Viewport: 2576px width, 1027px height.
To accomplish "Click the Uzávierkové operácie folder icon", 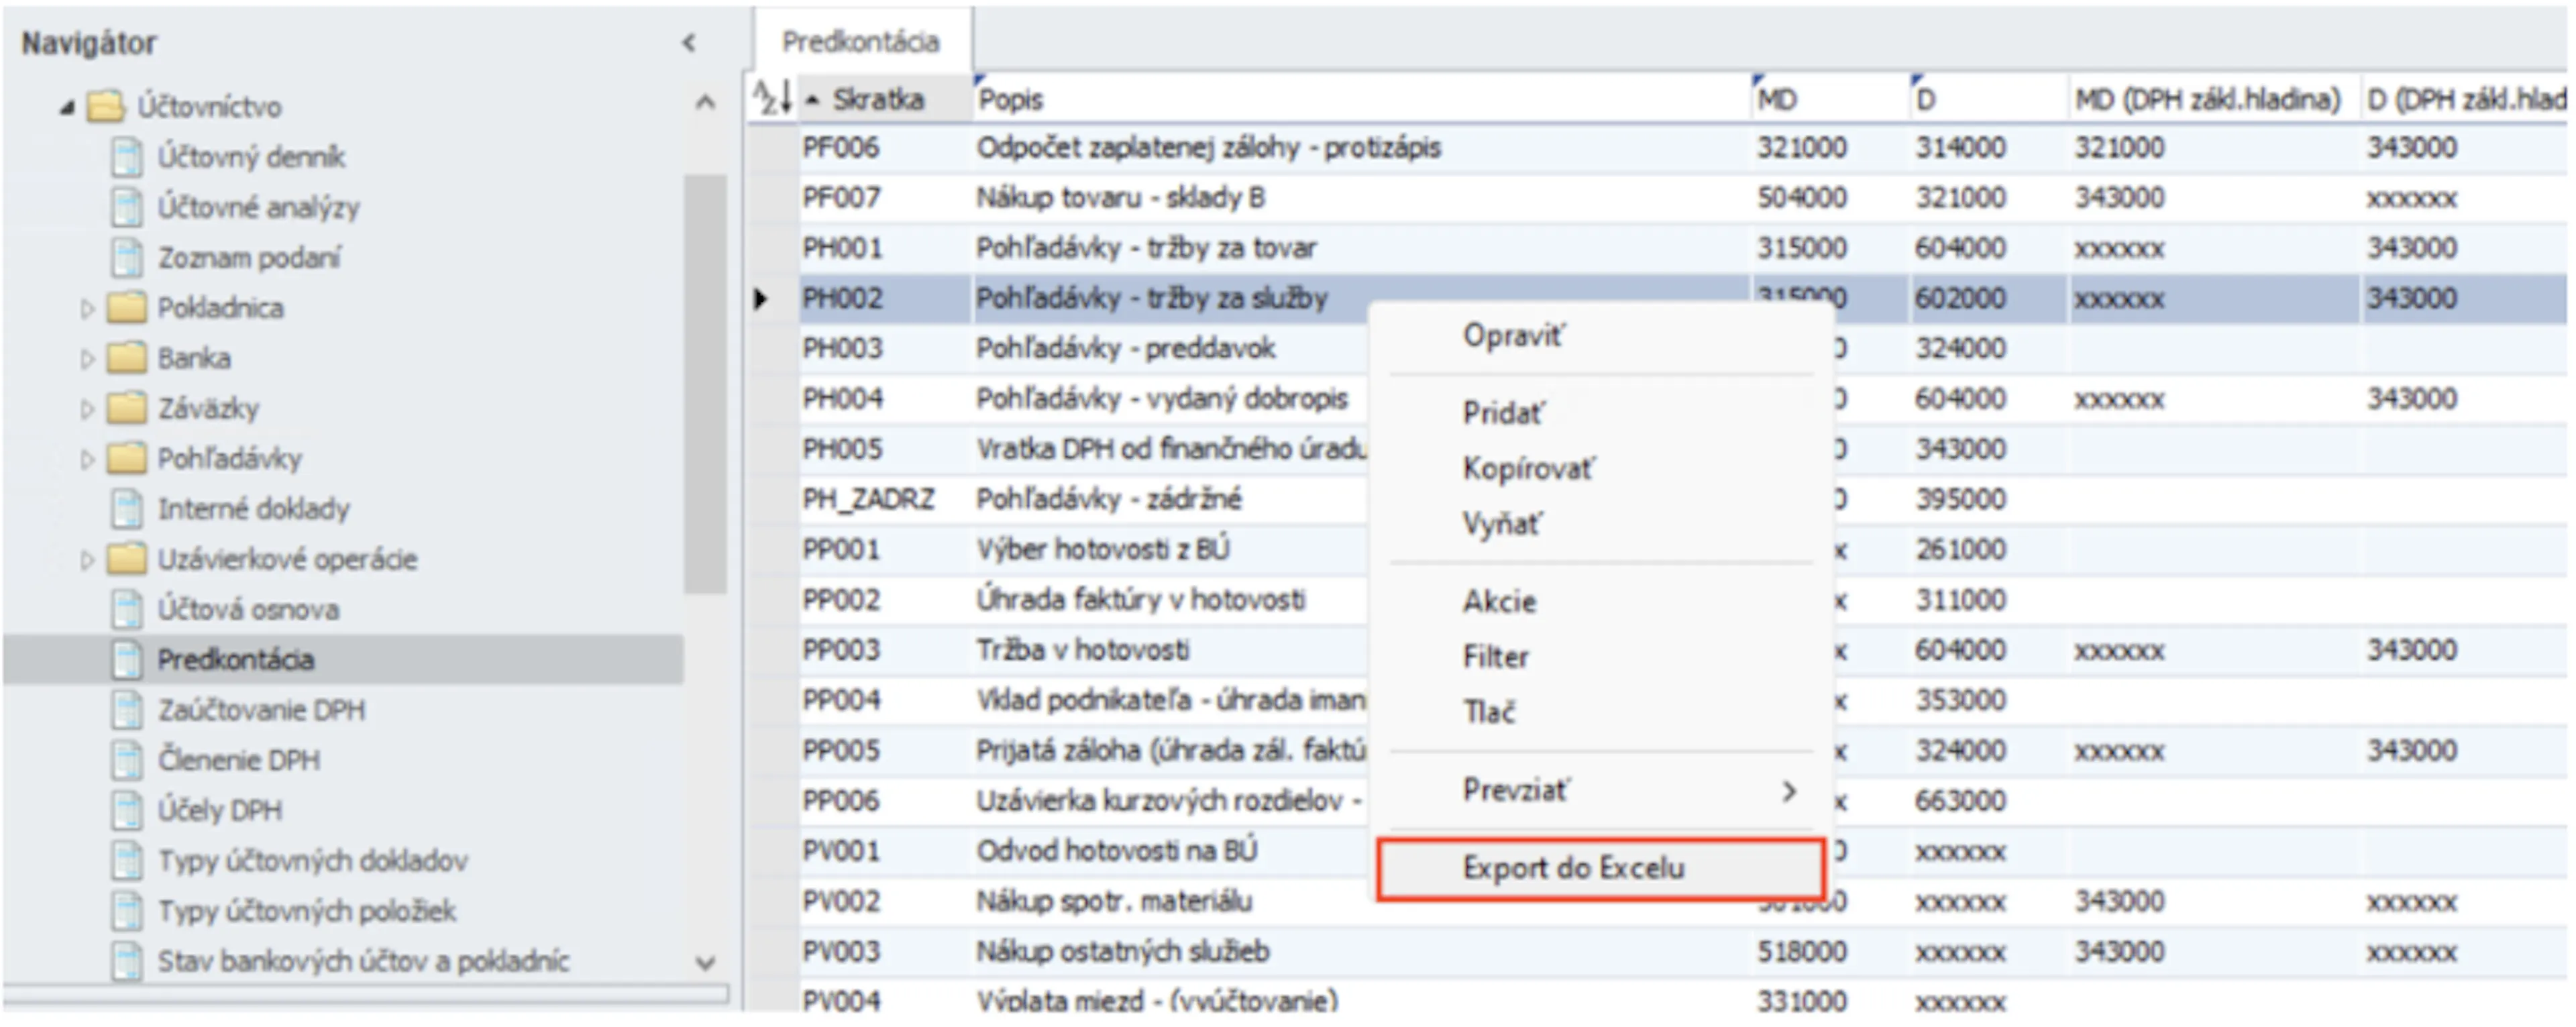I will [126, 558].
